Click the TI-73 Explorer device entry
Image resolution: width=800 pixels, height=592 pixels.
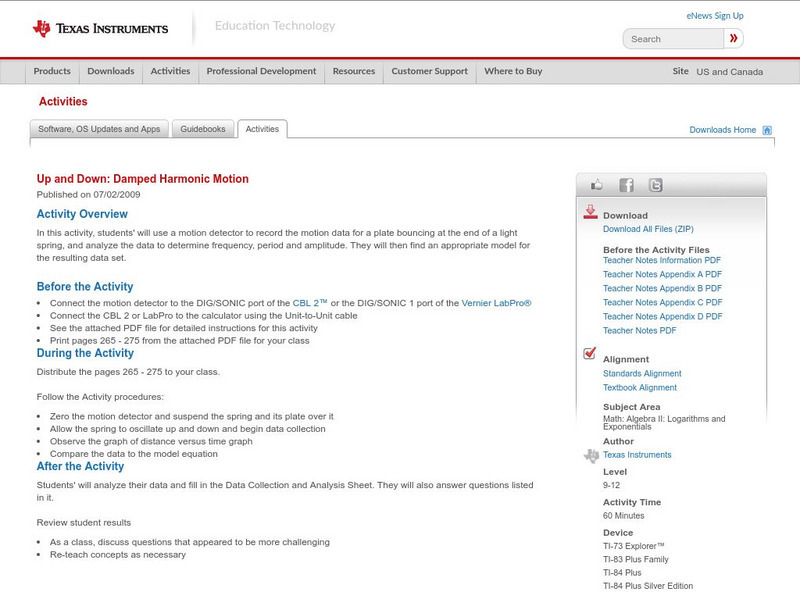[x=633, y=546]
